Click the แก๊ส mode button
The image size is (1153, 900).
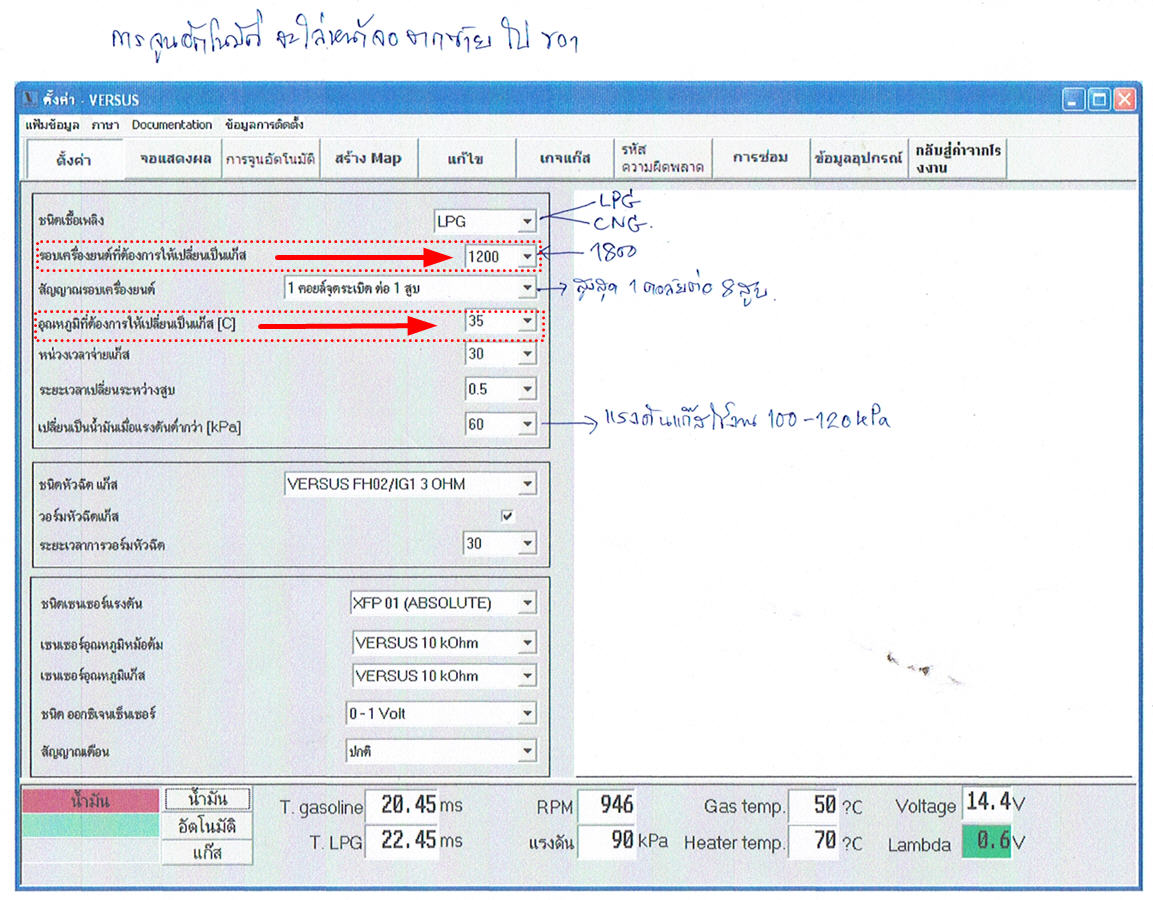click(x=207, y=852)
